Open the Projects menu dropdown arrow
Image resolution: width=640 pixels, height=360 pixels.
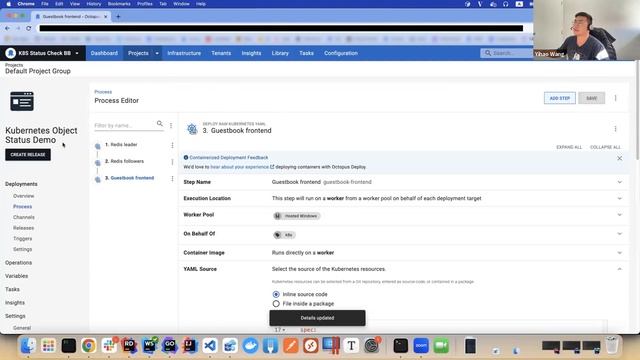pyautogui.click(x=157, y=53)
